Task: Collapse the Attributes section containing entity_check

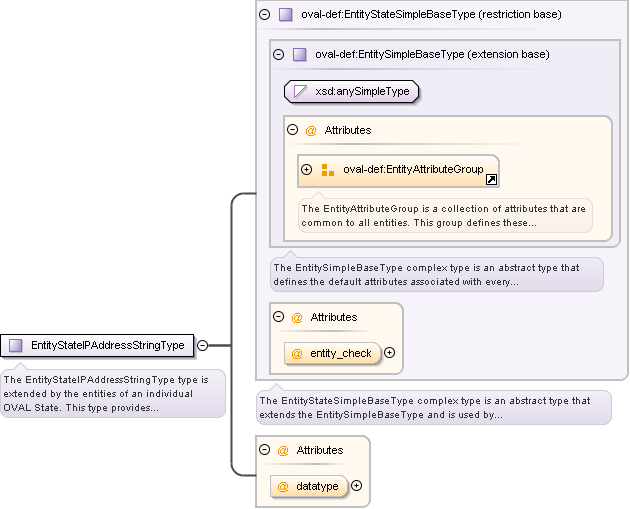Action: click(279, 317)
